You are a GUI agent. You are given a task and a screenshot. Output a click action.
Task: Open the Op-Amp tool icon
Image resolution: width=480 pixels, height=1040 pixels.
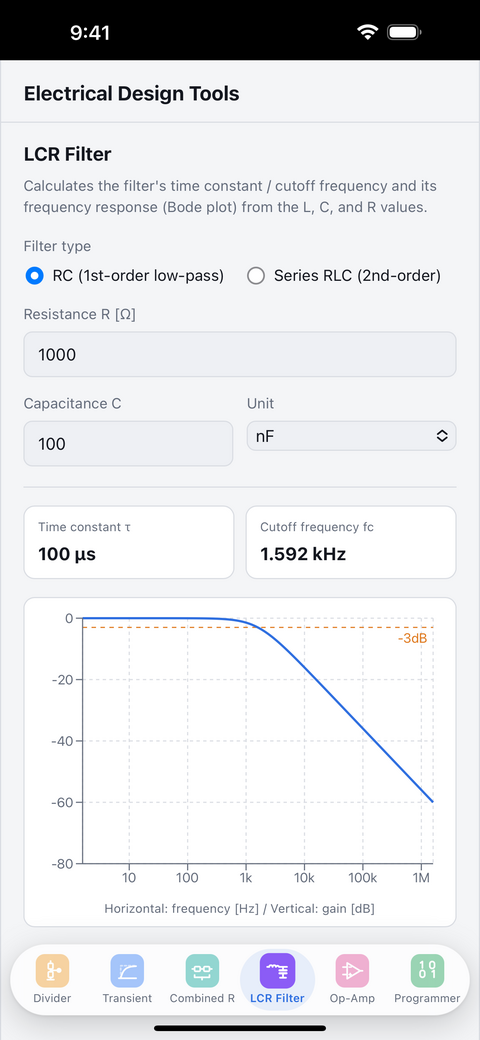pyautogui.click(x=352, y=971)
